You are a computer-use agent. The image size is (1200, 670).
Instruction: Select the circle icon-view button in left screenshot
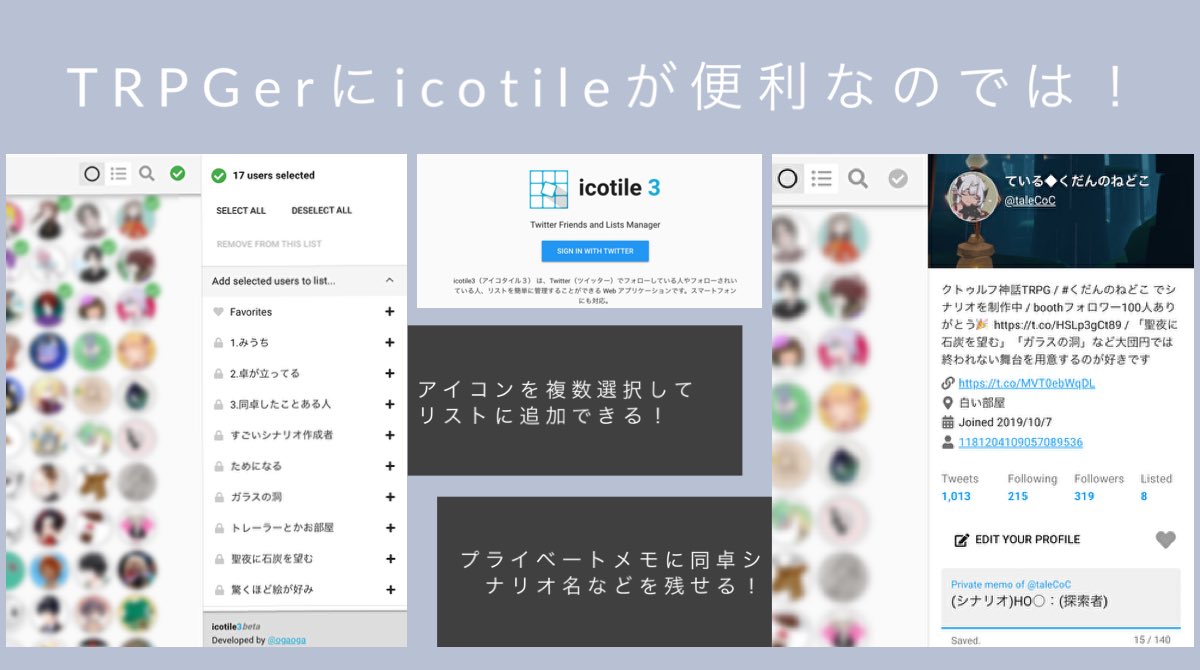pyautogui.click(x=92, y=174)
